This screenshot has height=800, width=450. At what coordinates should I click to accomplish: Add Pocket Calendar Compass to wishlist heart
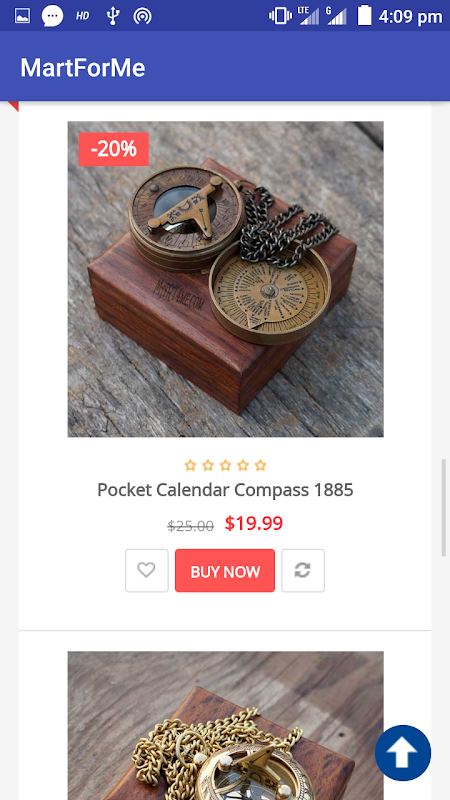tap(146, 570)
